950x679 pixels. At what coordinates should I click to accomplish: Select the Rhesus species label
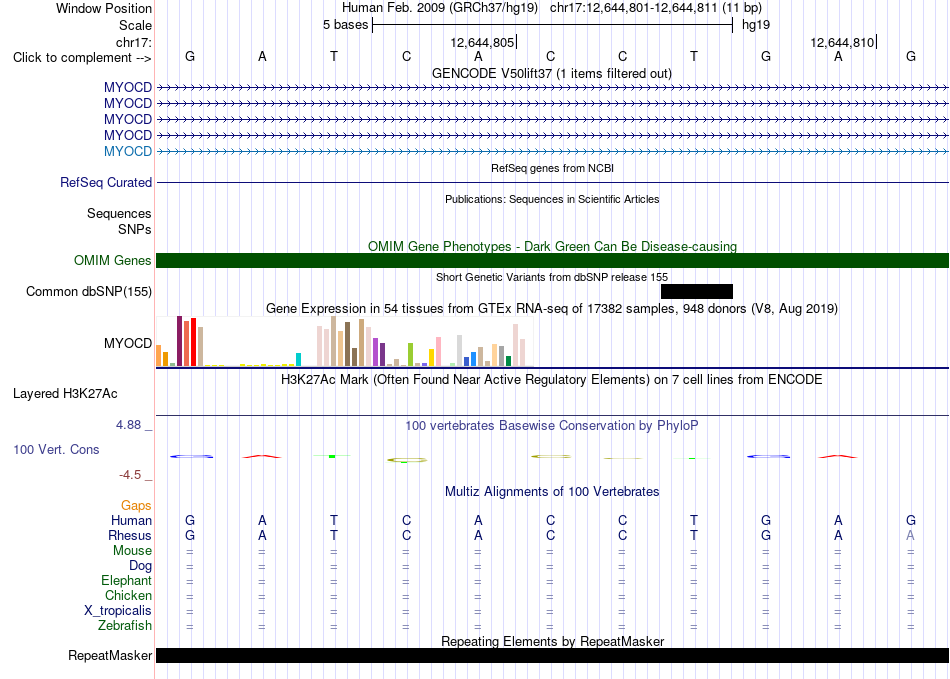click(x=130, y=535)
